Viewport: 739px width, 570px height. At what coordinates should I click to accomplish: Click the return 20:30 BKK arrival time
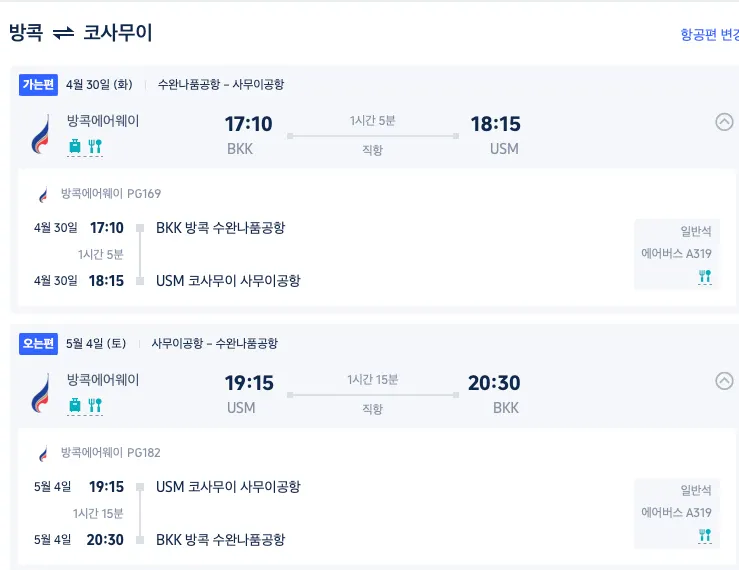pyautogui.click(x=494, y=384)
